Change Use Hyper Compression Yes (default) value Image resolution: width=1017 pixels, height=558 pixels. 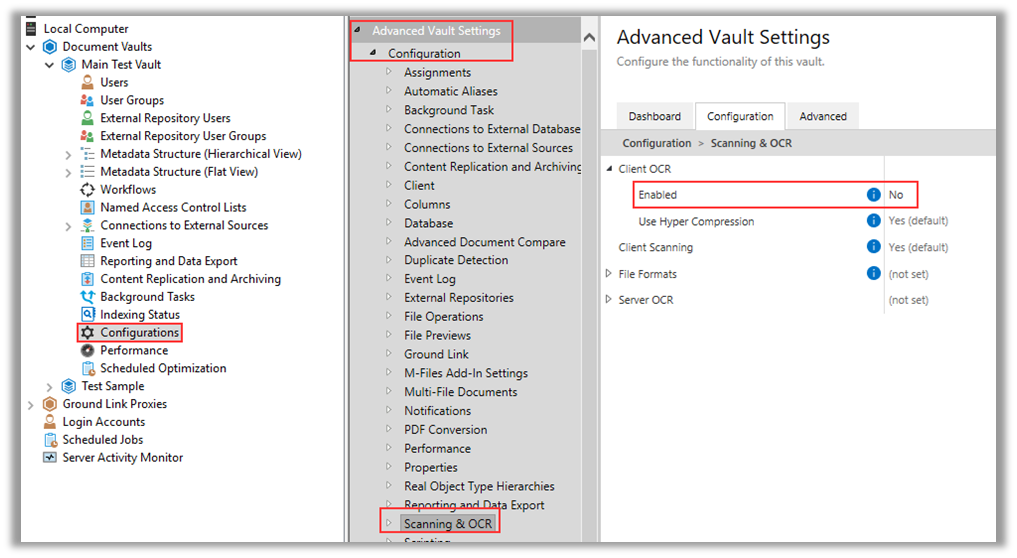[x=918, y=221]
